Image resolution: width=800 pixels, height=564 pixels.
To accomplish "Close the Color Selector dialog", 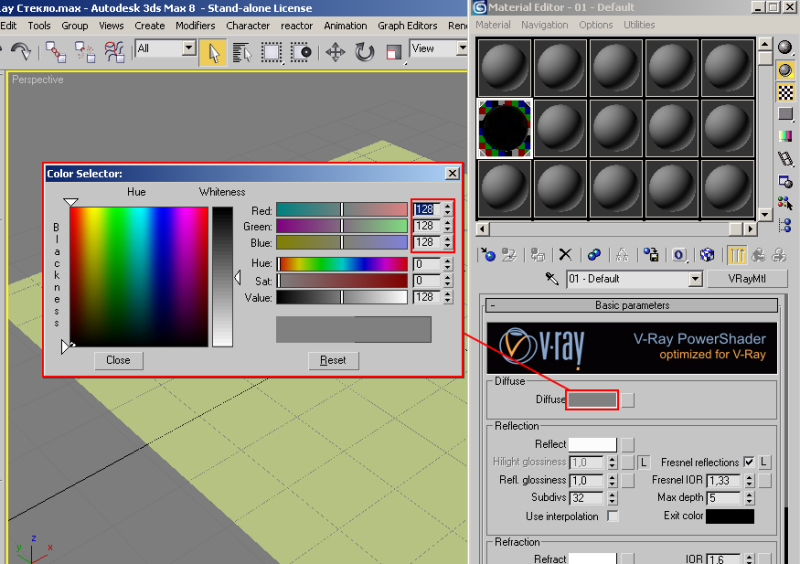I will point(452,174).
